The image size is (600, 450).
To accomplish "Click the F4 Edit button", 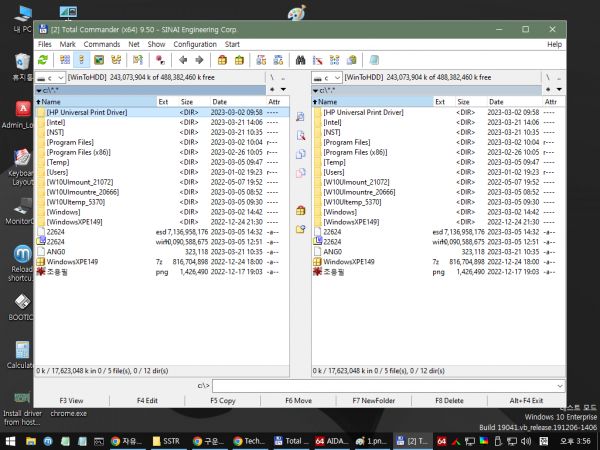I will tap(147, 401).
